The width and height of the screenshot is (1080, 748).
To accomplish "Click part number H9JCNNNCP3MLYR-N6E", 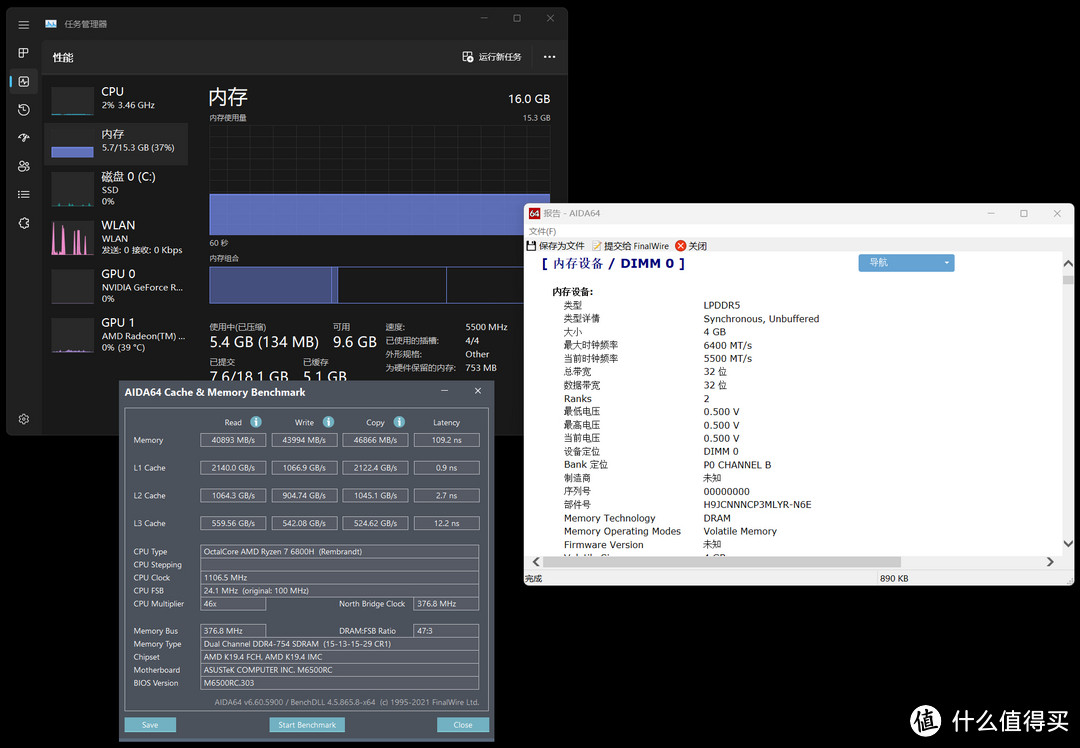I will [757, 505].
